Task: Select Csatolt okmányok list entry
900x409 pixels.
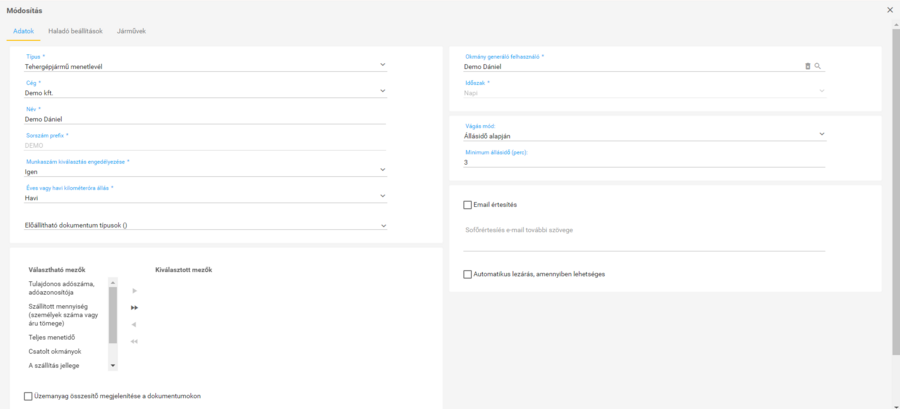Action: [55, 351]
